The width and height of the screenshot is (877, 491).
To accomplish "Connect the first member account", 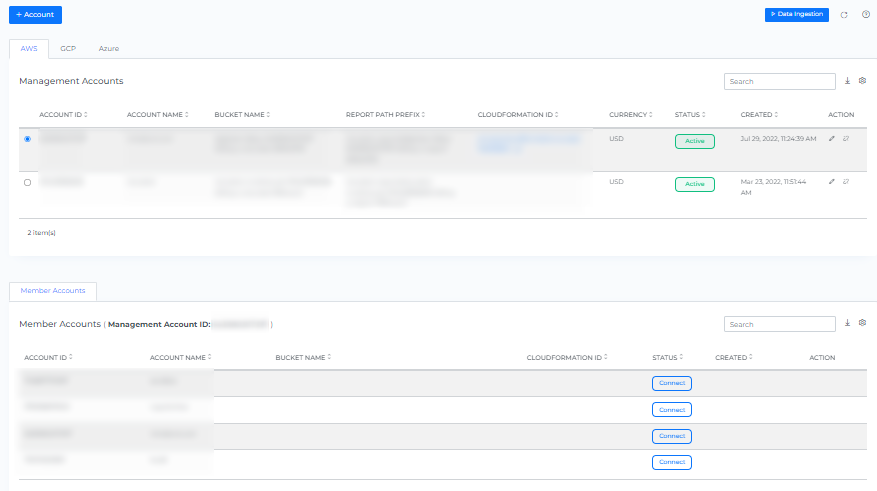I will point(671,383).
